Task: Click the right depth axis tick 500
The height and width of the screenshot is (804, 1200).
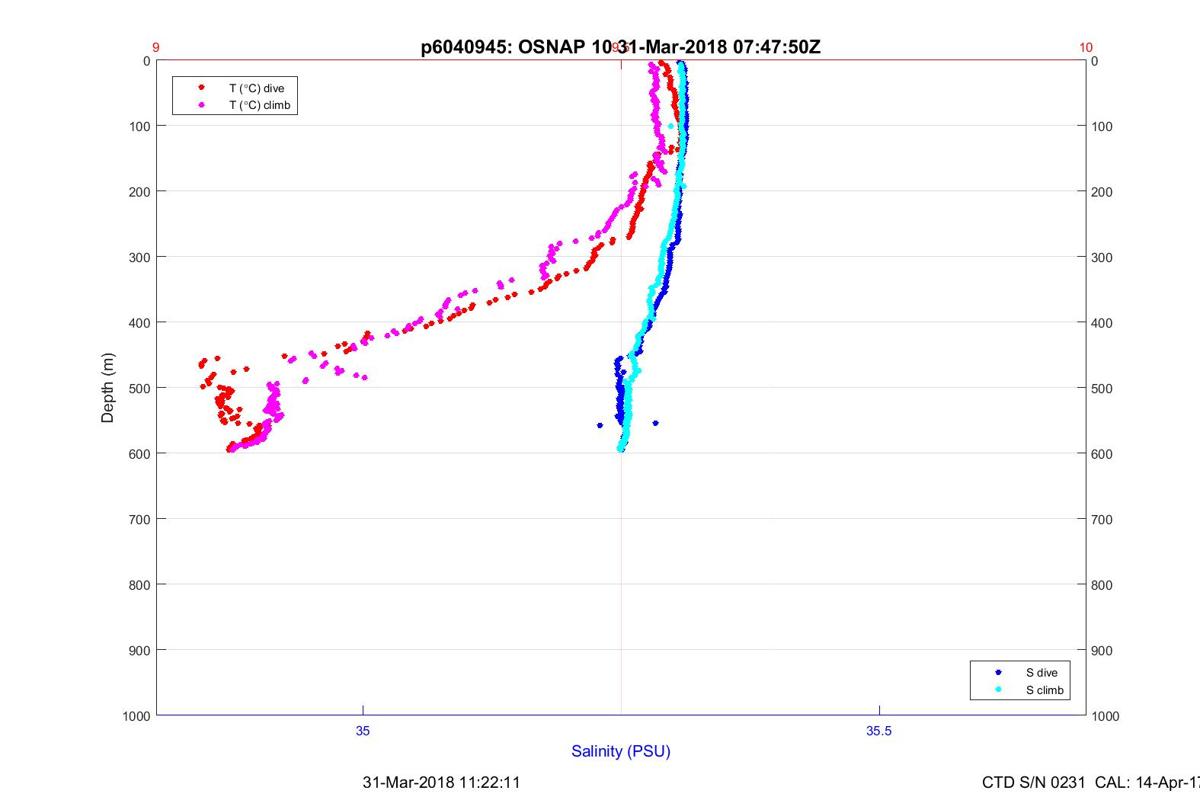Action: click(x=1103, y=388)
